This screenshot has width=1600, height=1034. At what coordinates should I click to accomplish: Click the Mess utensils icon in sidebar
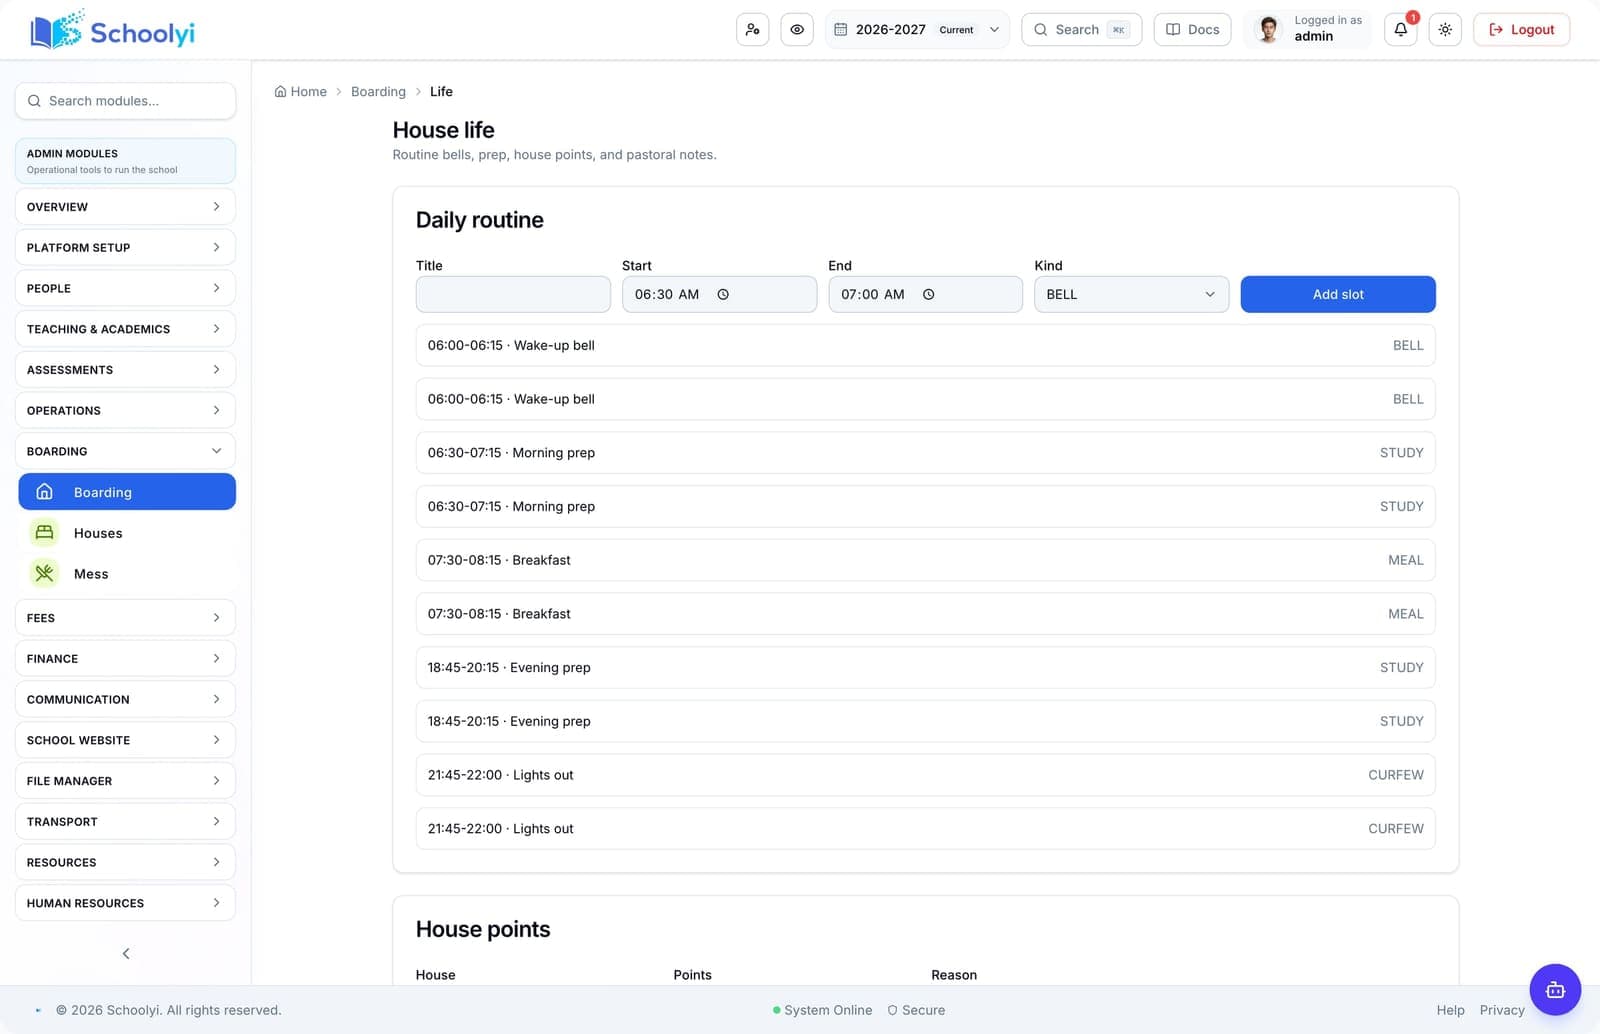coord(44,574)
